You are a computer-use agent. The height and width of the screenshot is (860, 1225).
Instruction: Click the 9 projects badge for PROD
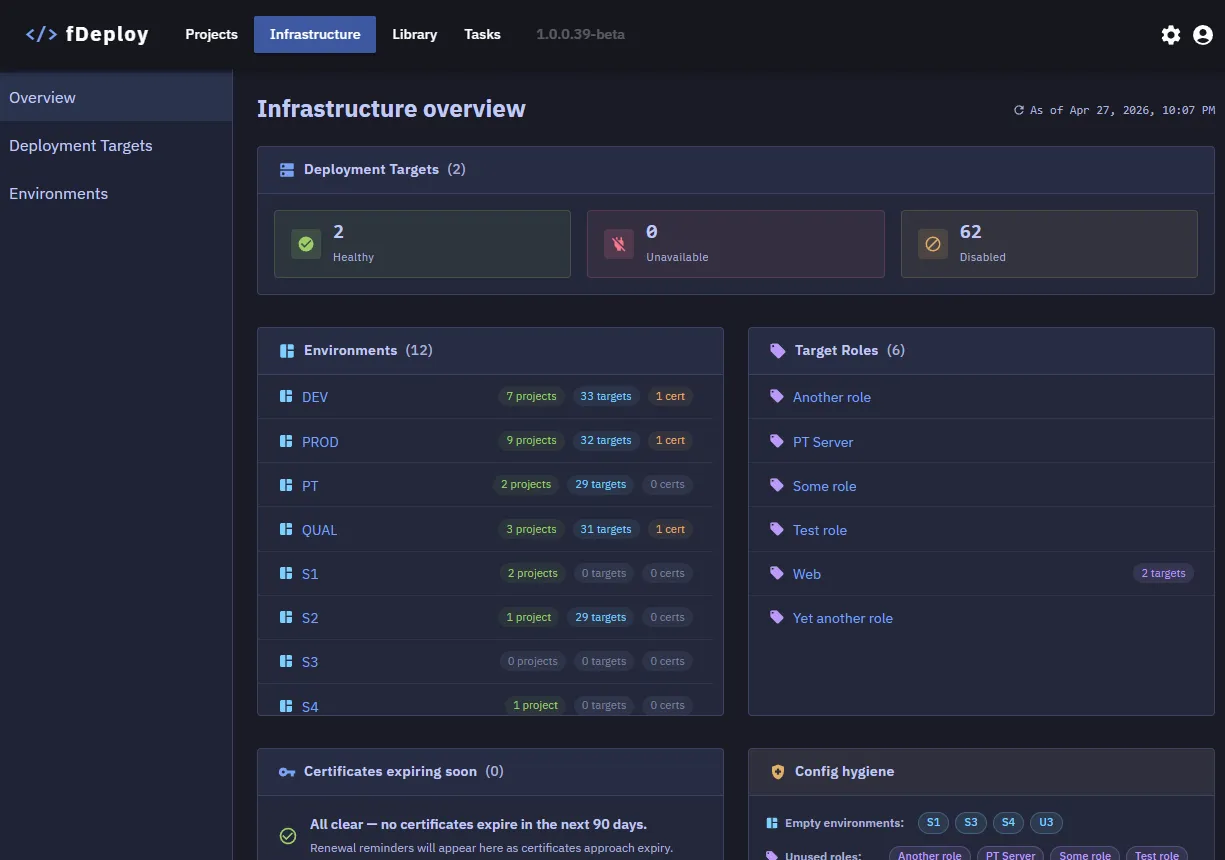(x=531, y=440)
